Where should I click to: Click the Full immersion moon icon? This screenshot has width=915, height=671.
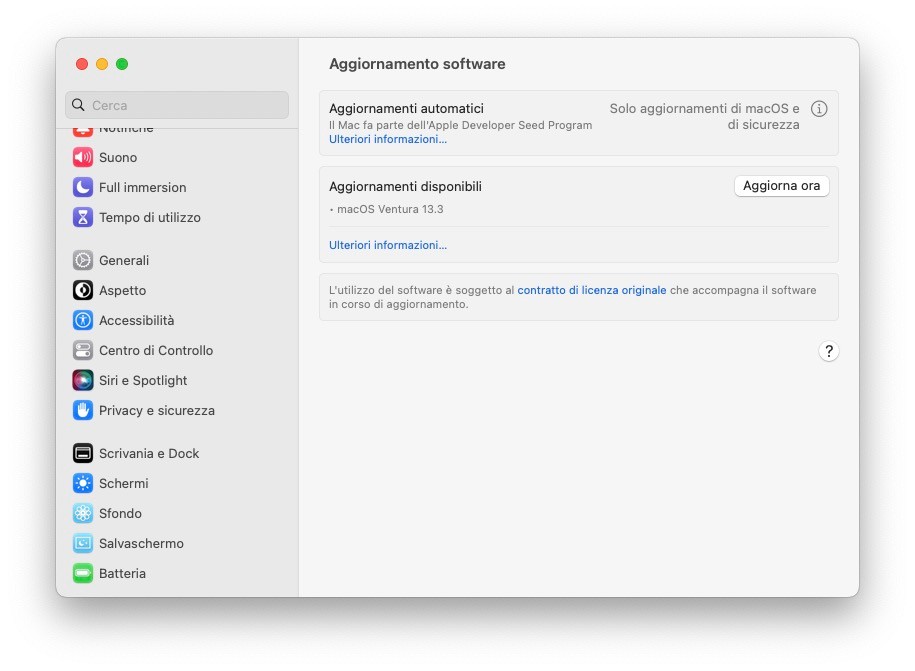(x=83, y=187)
